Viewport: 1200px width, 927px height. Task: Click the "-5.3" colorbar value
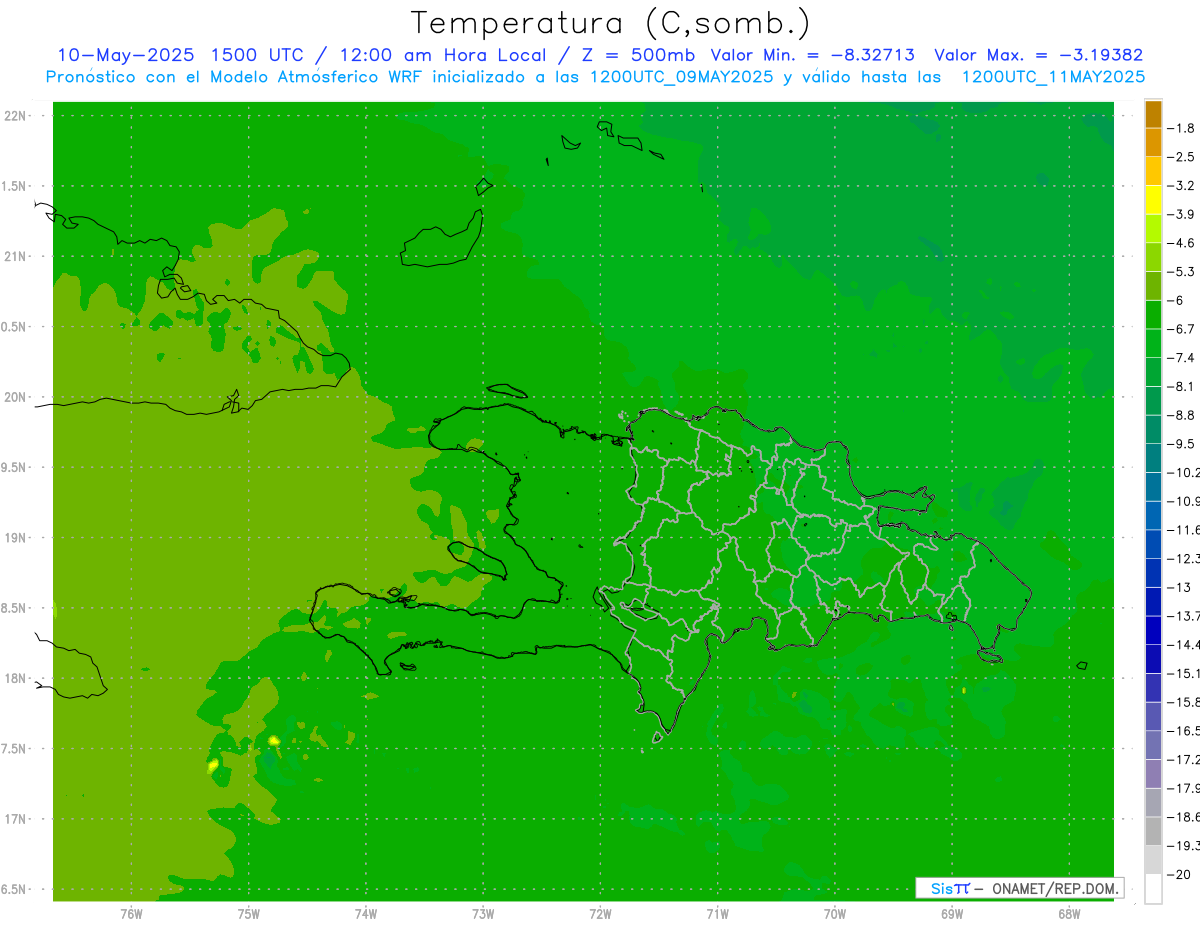1181,271
